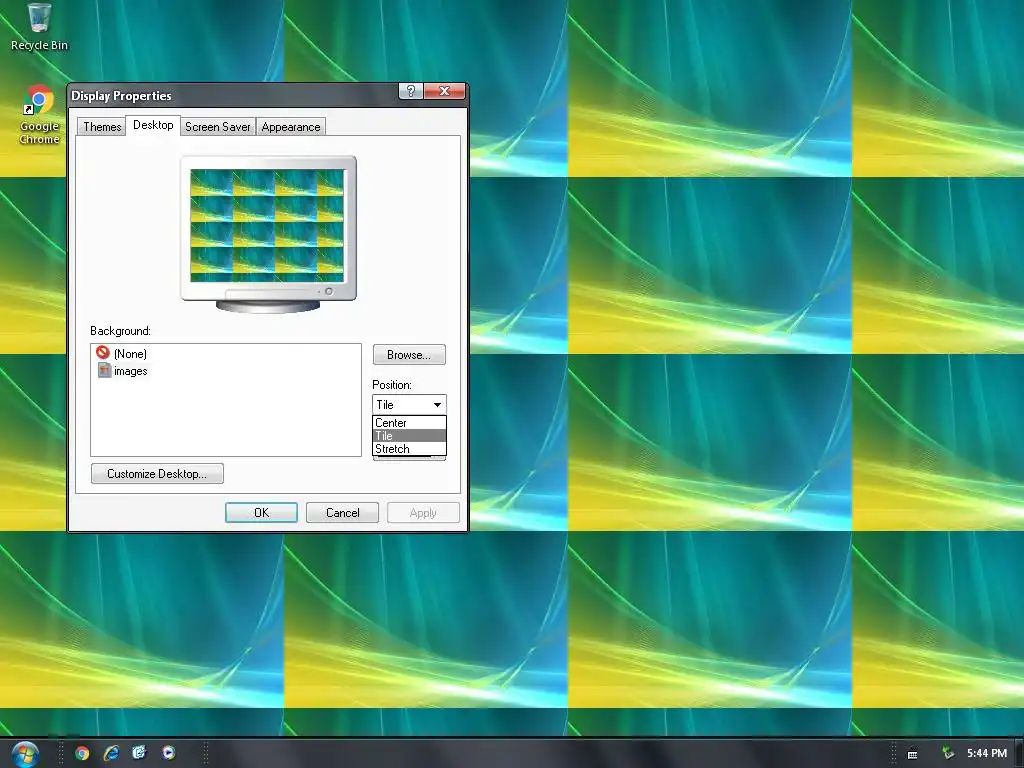
Task: Expand the Position dropdown arrow
Action: coord(438,405)
